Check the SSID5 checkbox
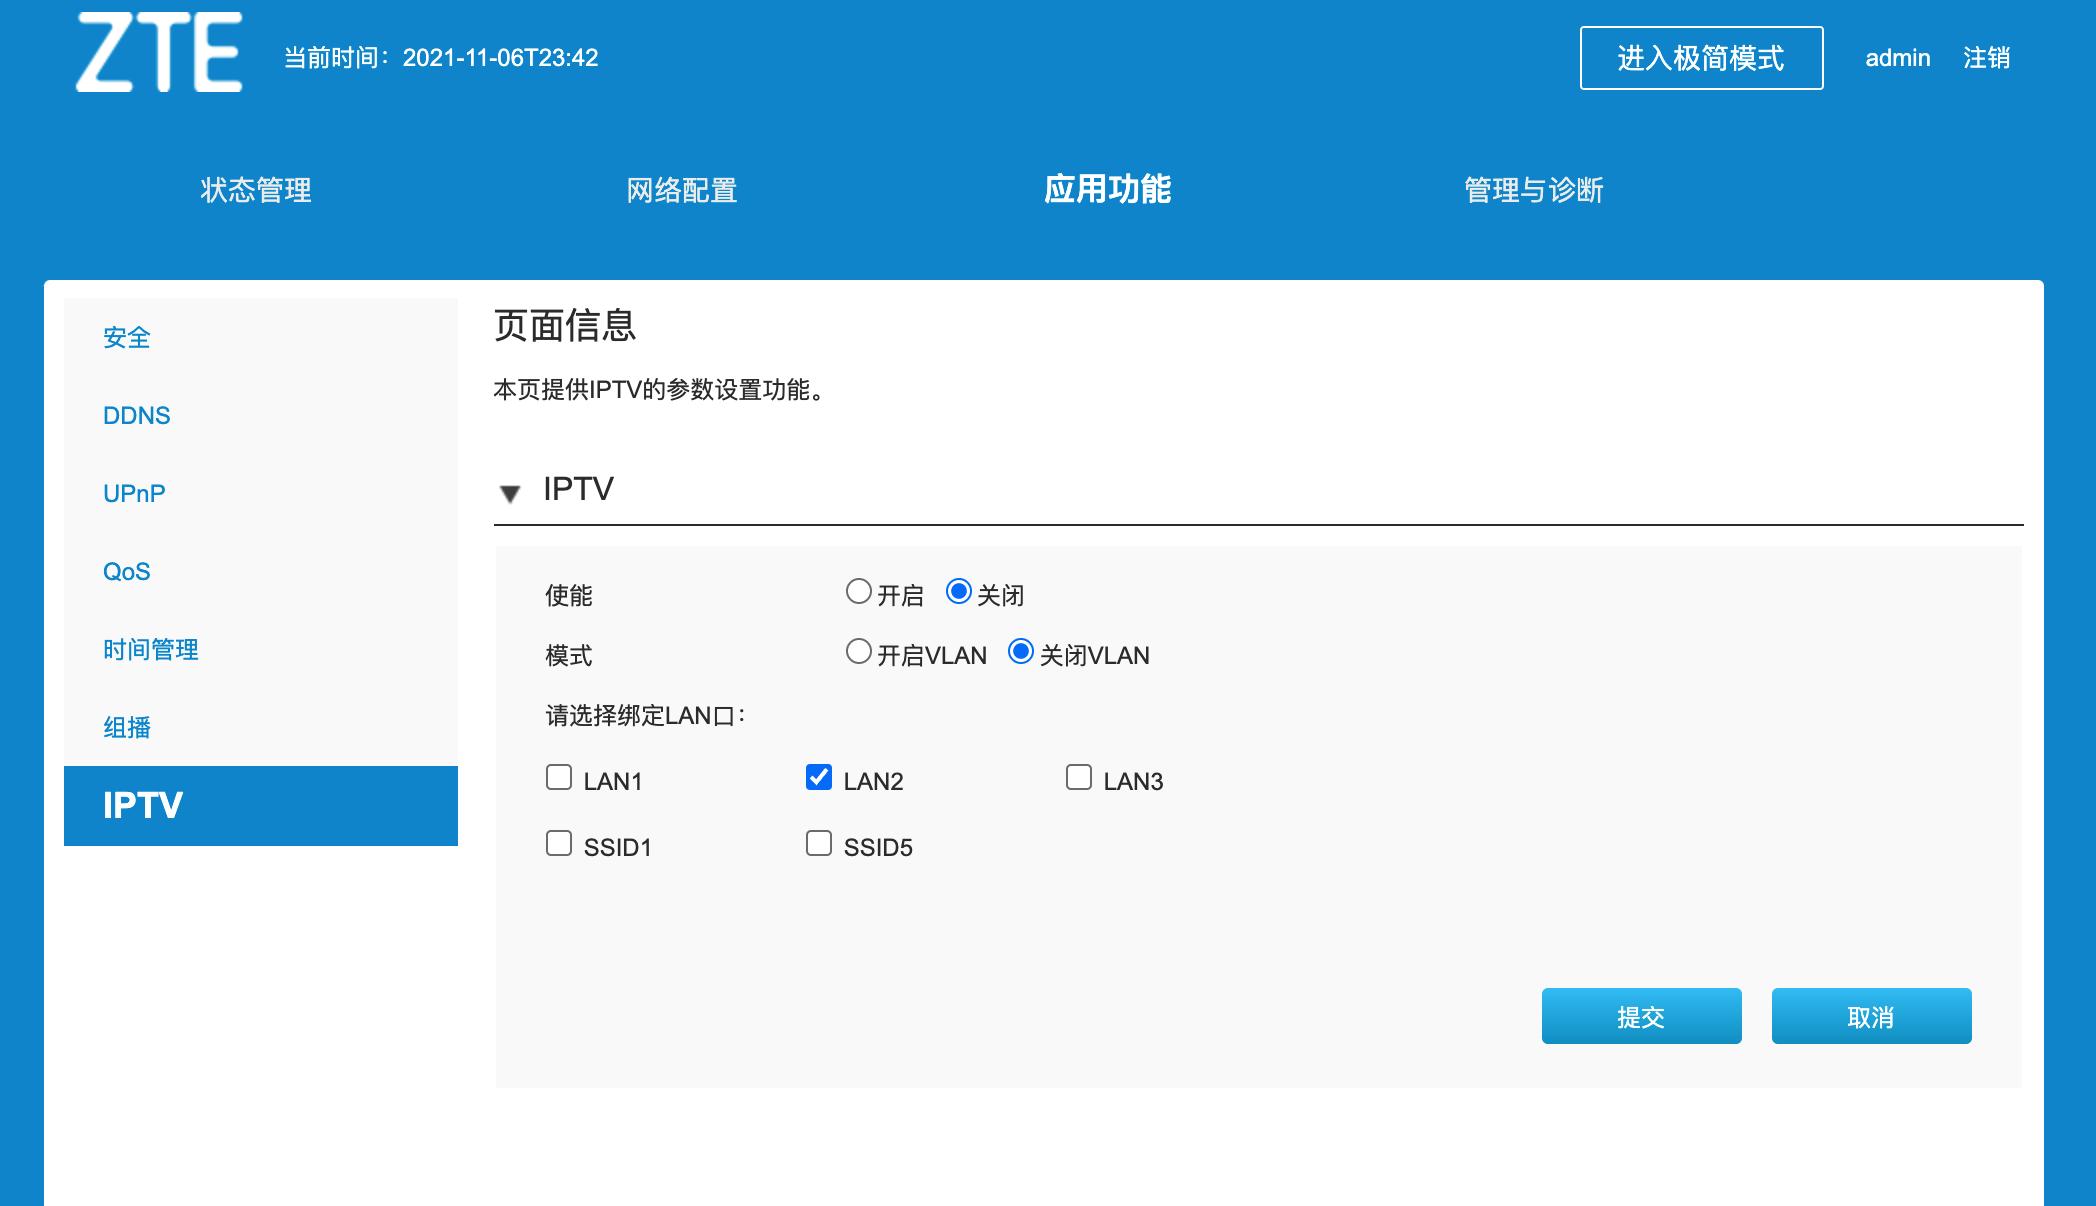 coord(818,842)
